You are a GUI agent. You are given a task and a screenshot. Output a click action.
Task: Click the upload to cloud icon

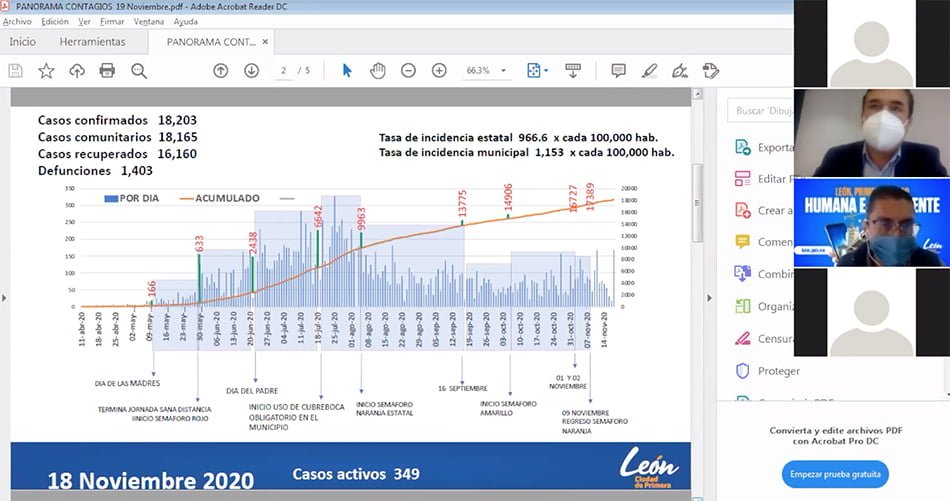point(77,71)
